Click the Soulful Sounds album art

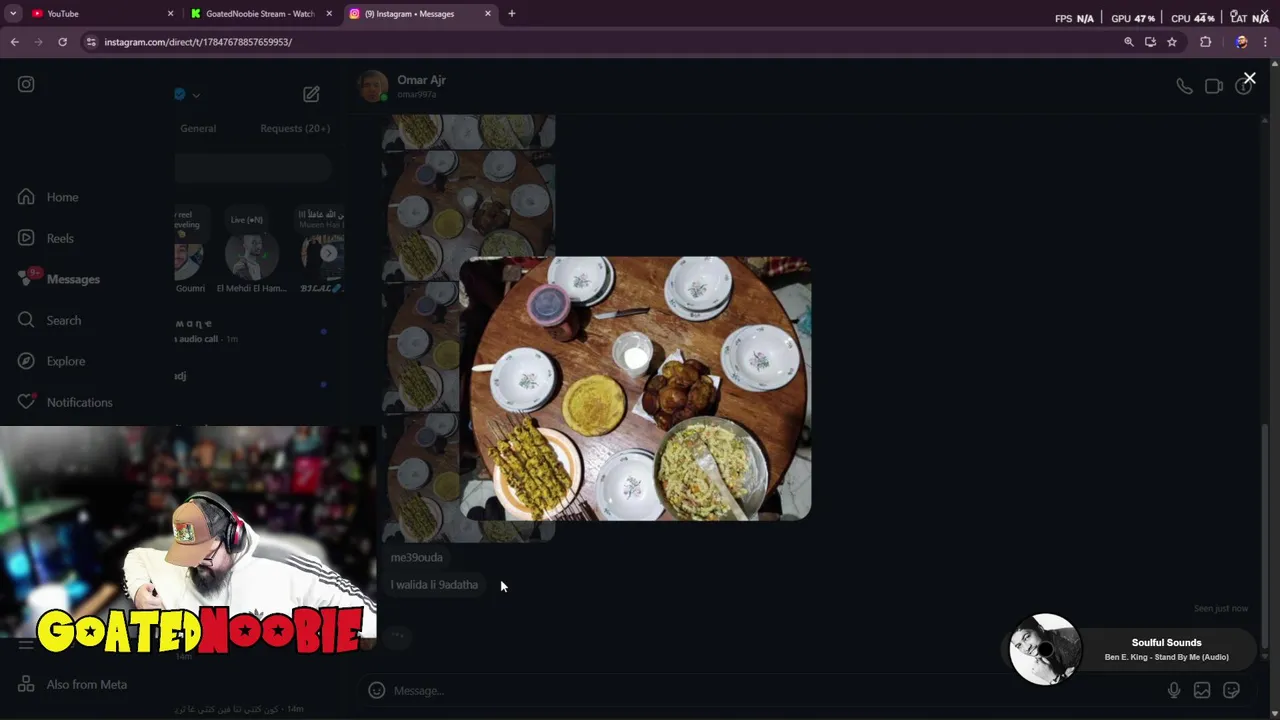[x=1044, y=649]
